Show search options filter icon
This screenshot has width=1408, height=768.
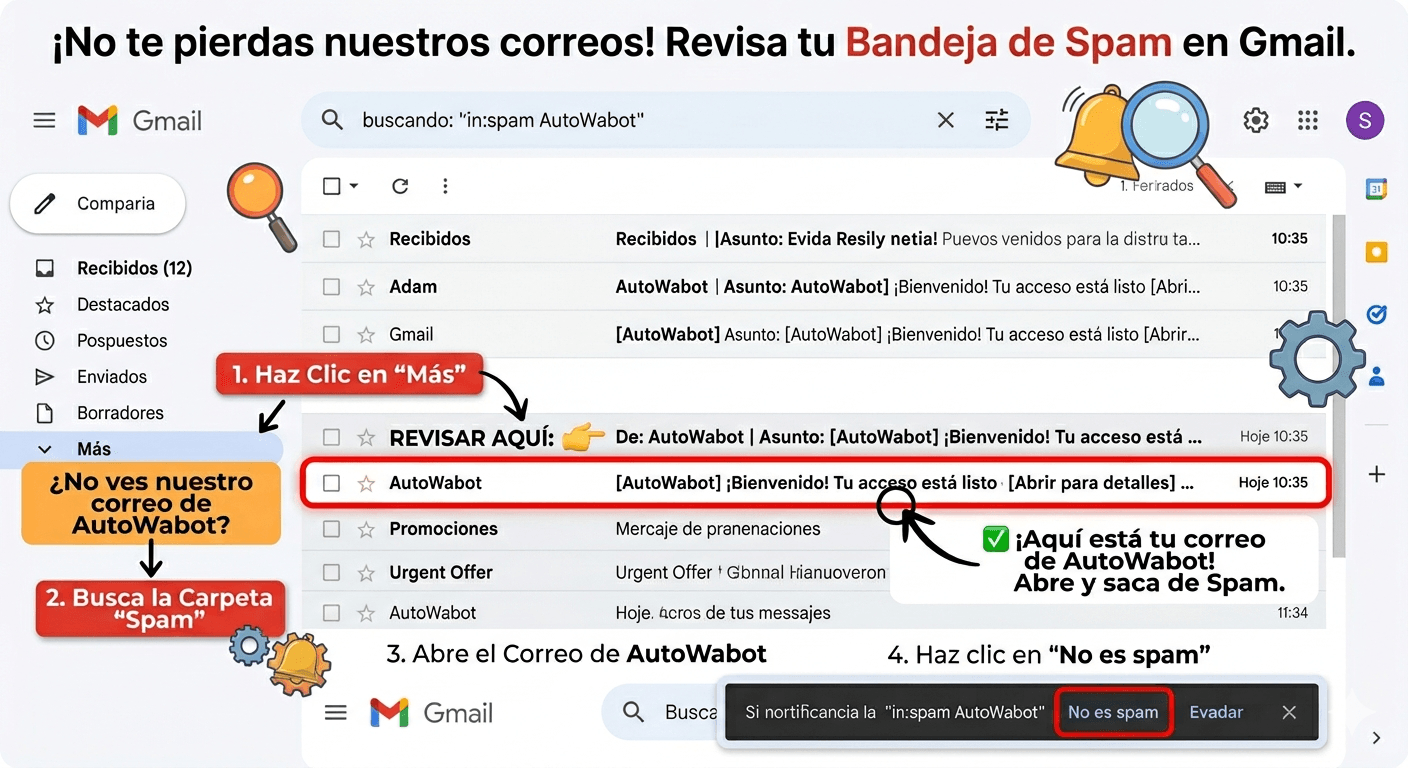click(997, 120)
